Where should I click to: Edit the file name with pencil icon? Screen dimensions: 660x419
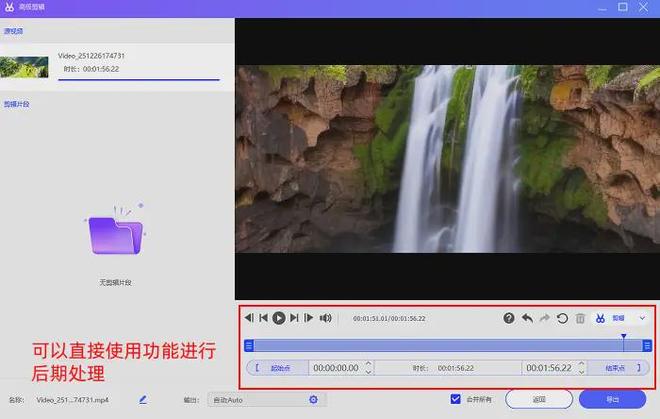pyautogui.click(x=143, y=399)
